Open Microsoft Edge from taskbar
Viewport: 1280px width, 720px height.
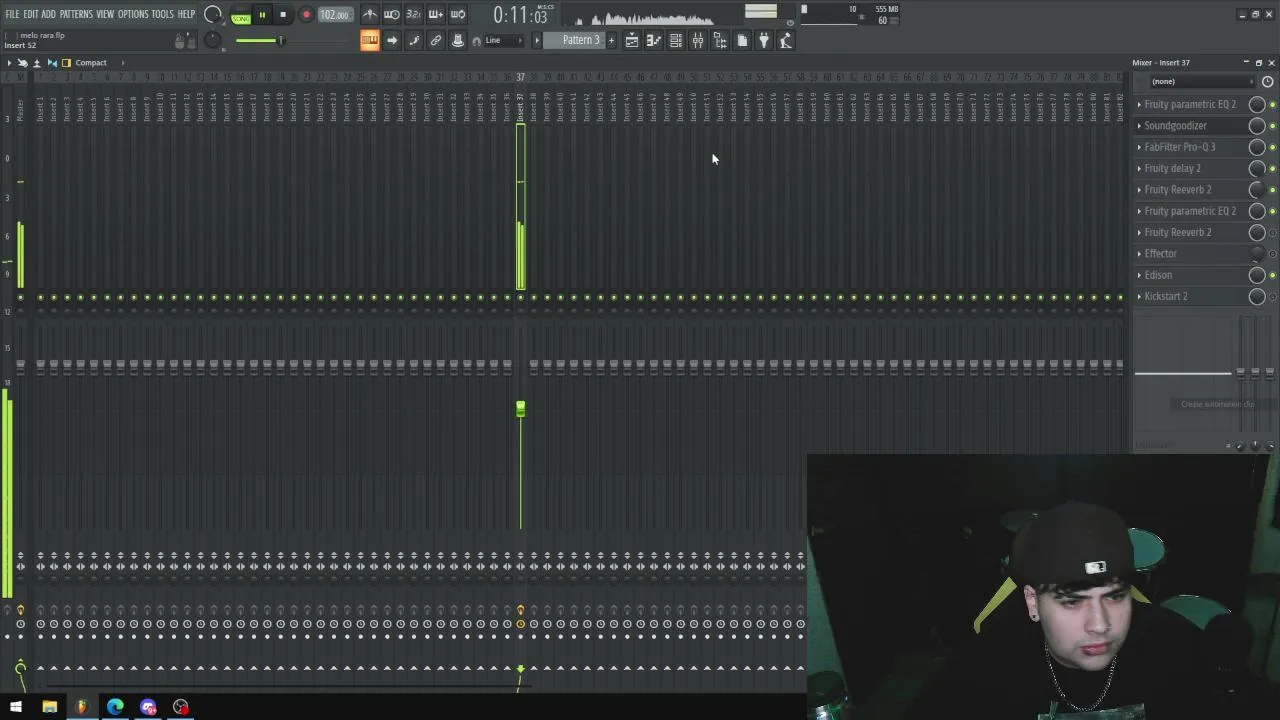tap(115, 707)
